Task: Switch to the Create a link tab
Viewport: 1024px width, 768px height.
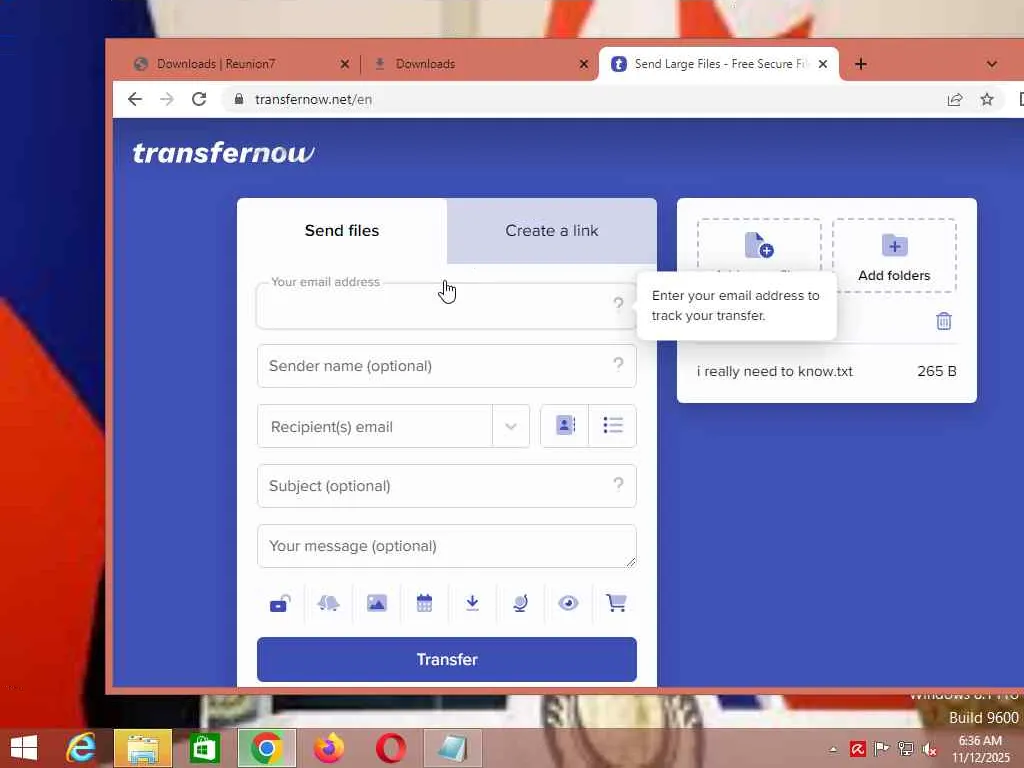Action: pos(552,231)
